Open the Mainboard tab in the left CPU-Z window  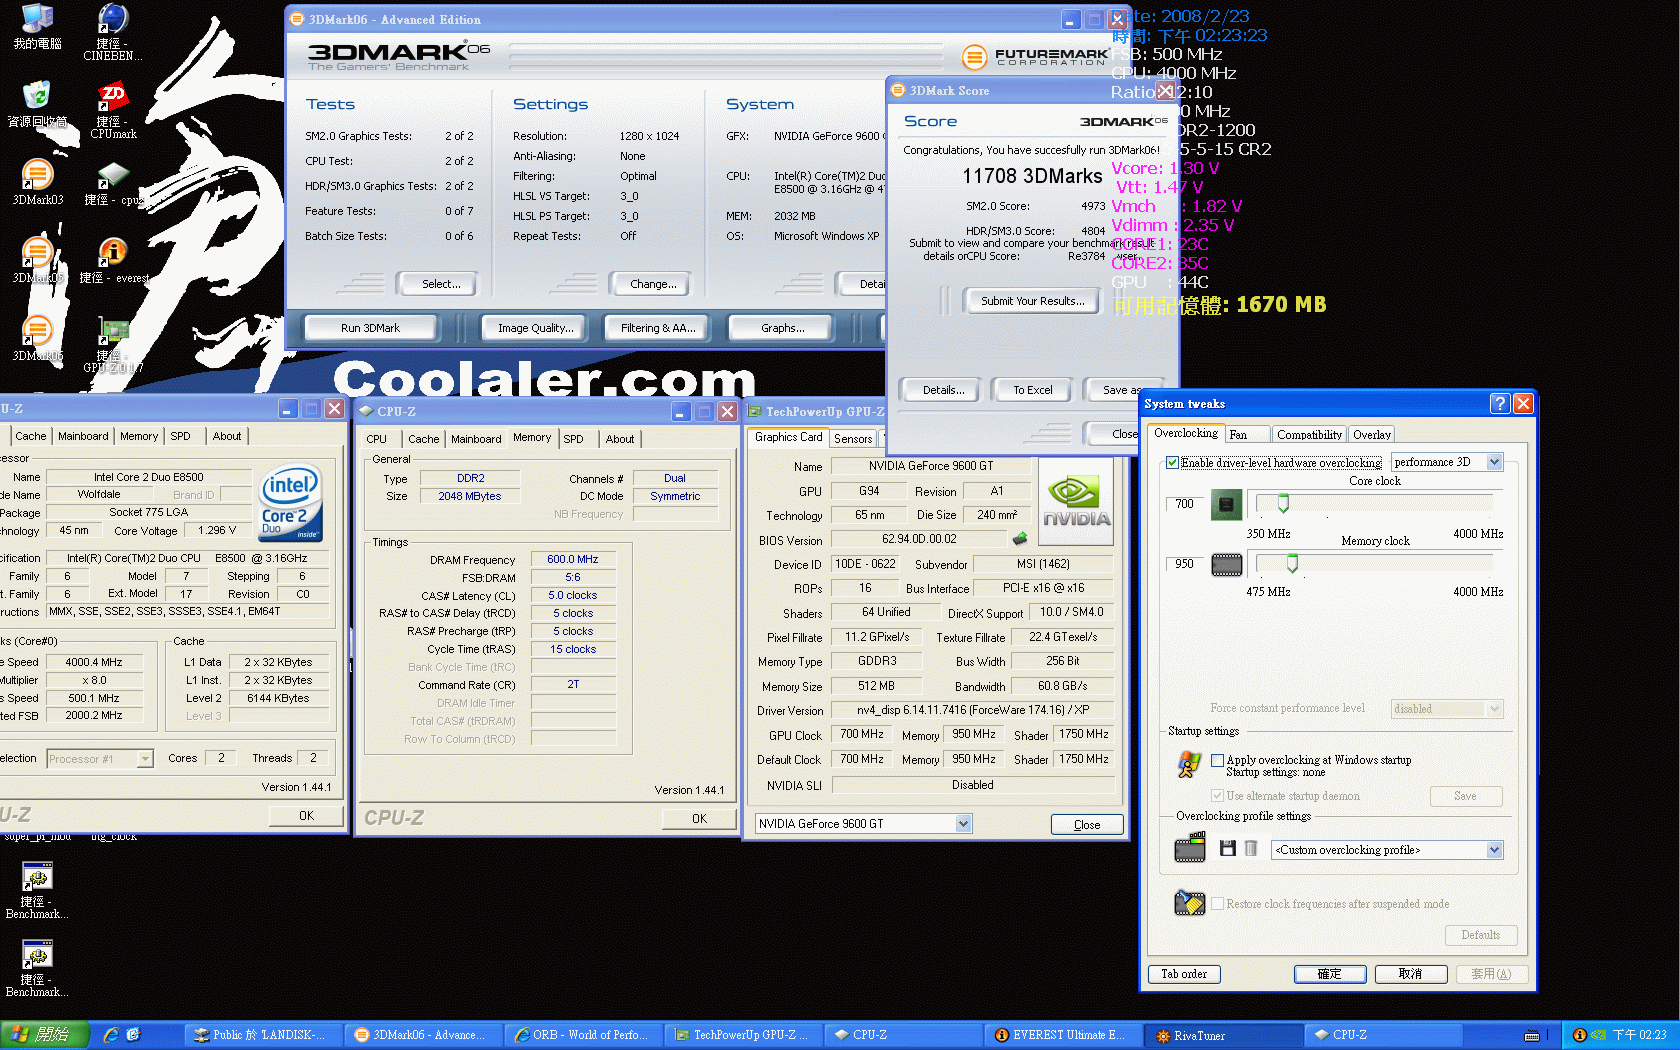pyautogui.click(x=83, y=436)
